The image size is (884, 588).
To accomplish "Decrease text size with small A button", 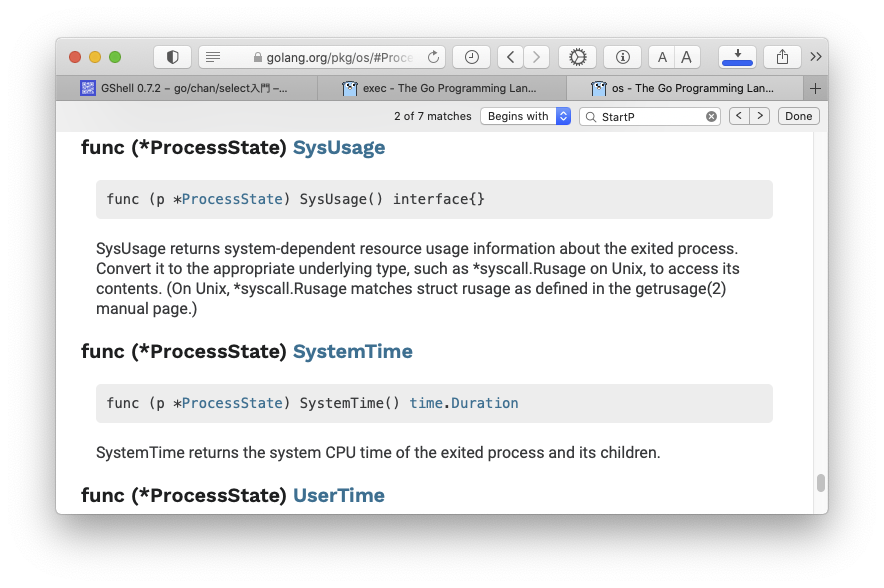I will click(662, 57).
